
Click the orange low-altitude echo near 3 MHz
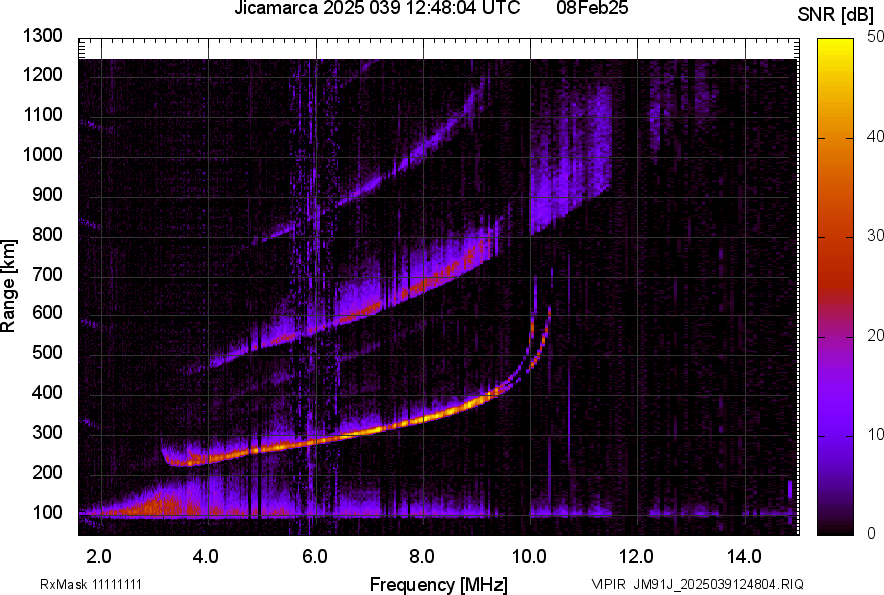(150, 506)
